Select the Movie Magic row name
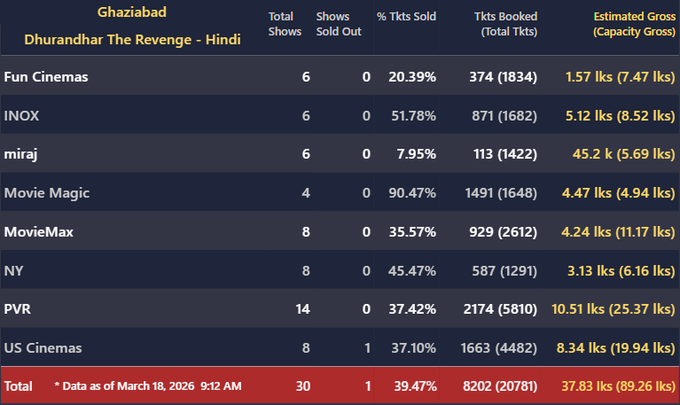Viewport: 680px width, 405px height. click(47, 193)
